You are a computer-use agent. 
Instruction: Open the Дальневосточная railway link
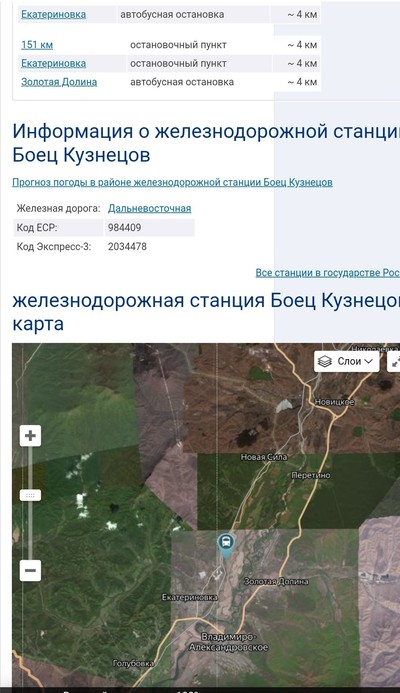point(149,208)
